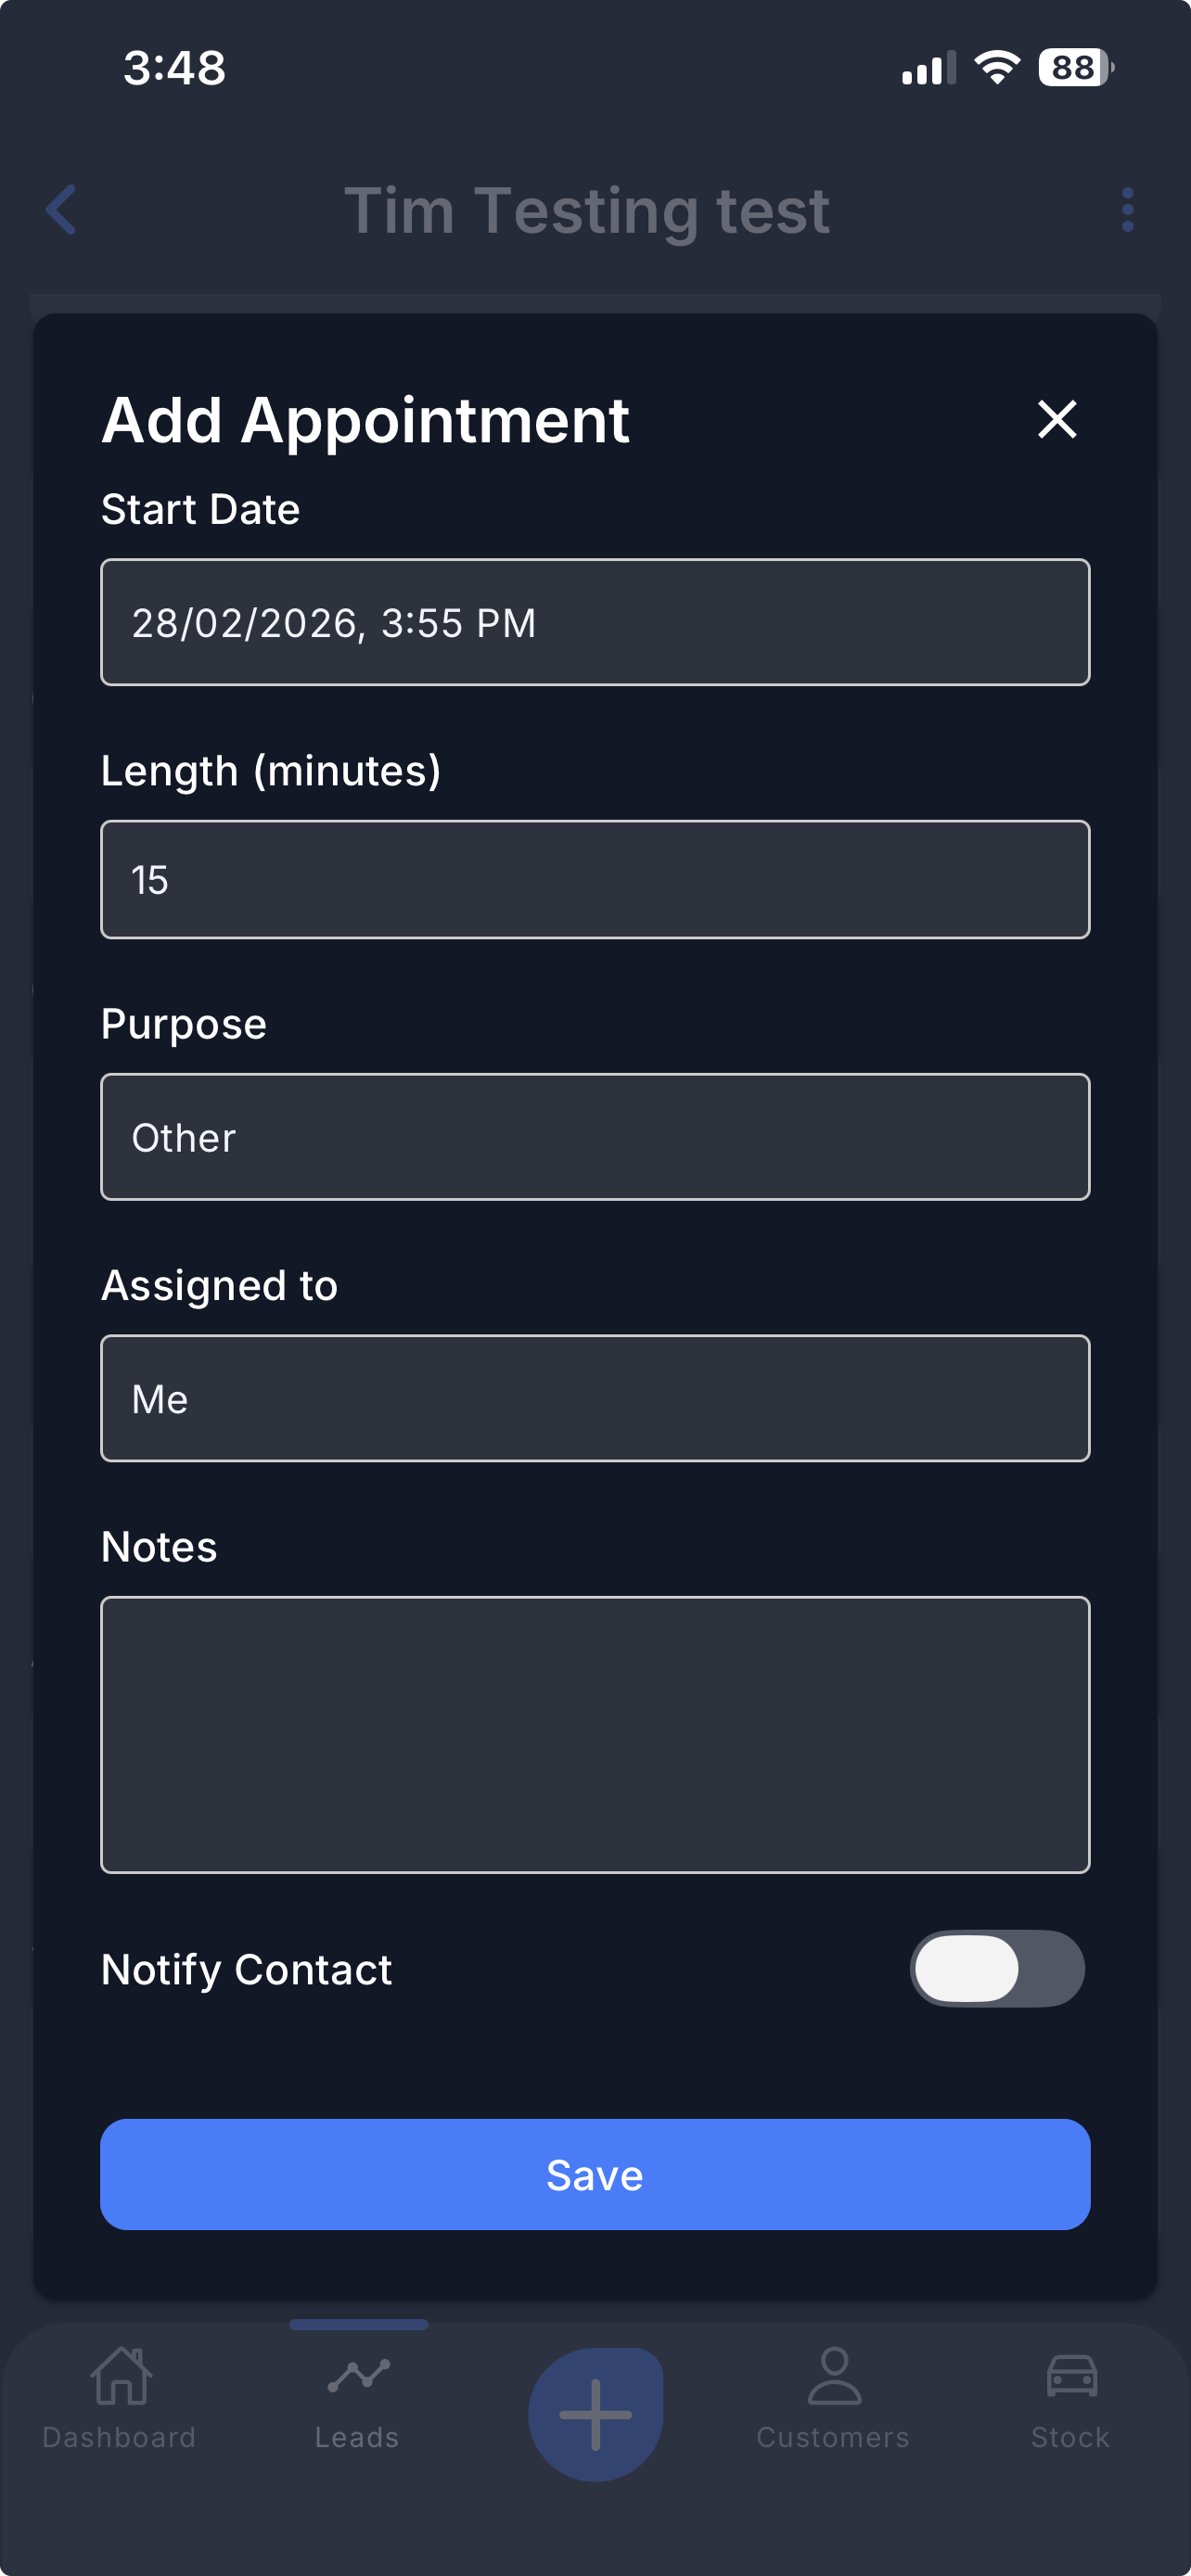
Task: Tap the Tim Testing test title
Action: tap(587, 210)
